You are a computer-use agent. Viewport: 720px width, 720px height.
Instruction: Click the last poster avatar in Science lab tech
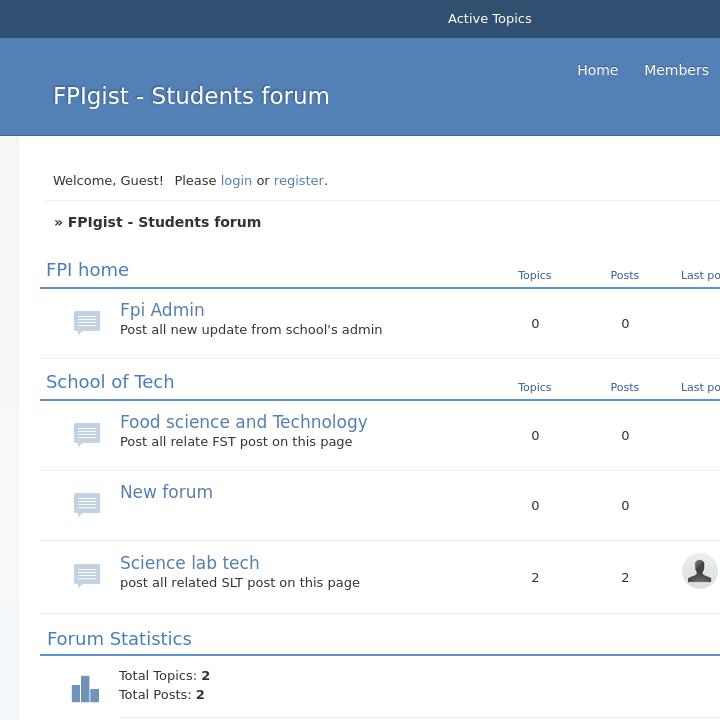699,571
